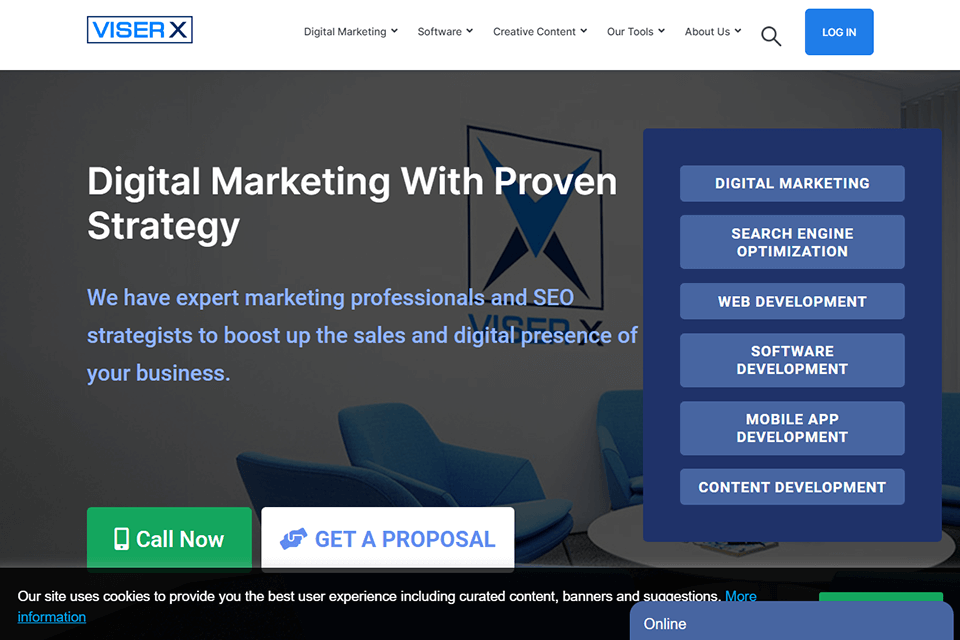960x640 pixels.
Task: Click the VISER X logo
Action: (x=140, y=29)
